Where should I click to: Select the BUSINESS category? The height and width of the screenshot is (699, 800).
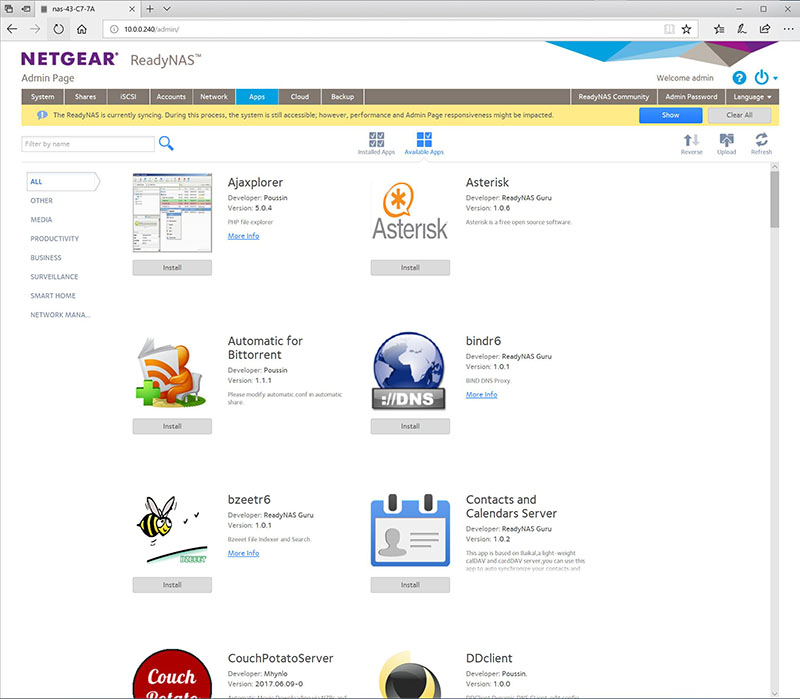click(x=45, y=258)
